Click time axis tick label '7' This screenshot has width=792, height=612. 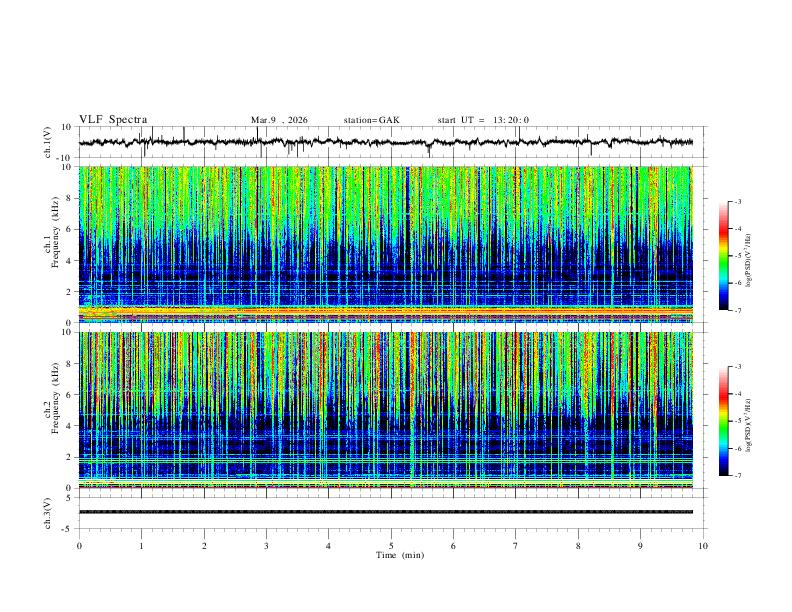coord(516,546)
